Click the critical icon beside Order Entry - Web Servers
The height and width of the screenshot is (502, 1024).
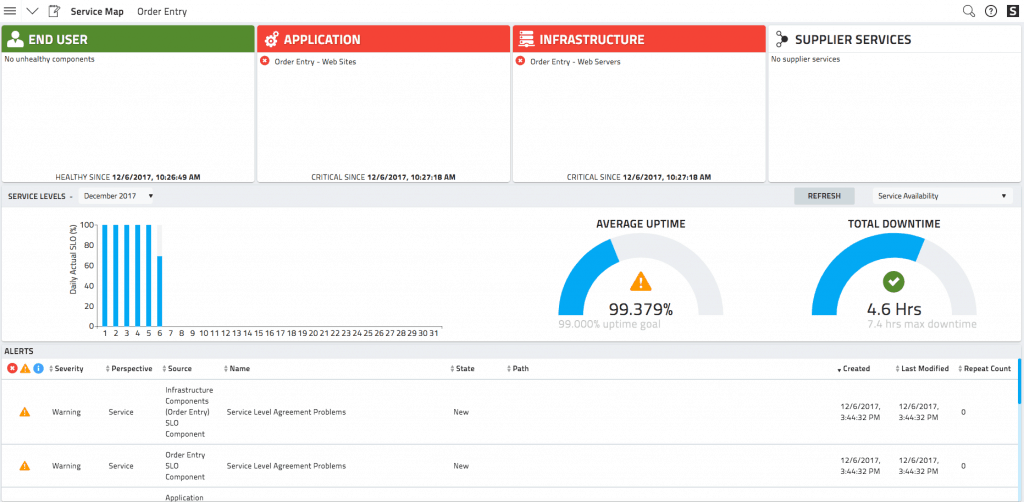[520, 61]
